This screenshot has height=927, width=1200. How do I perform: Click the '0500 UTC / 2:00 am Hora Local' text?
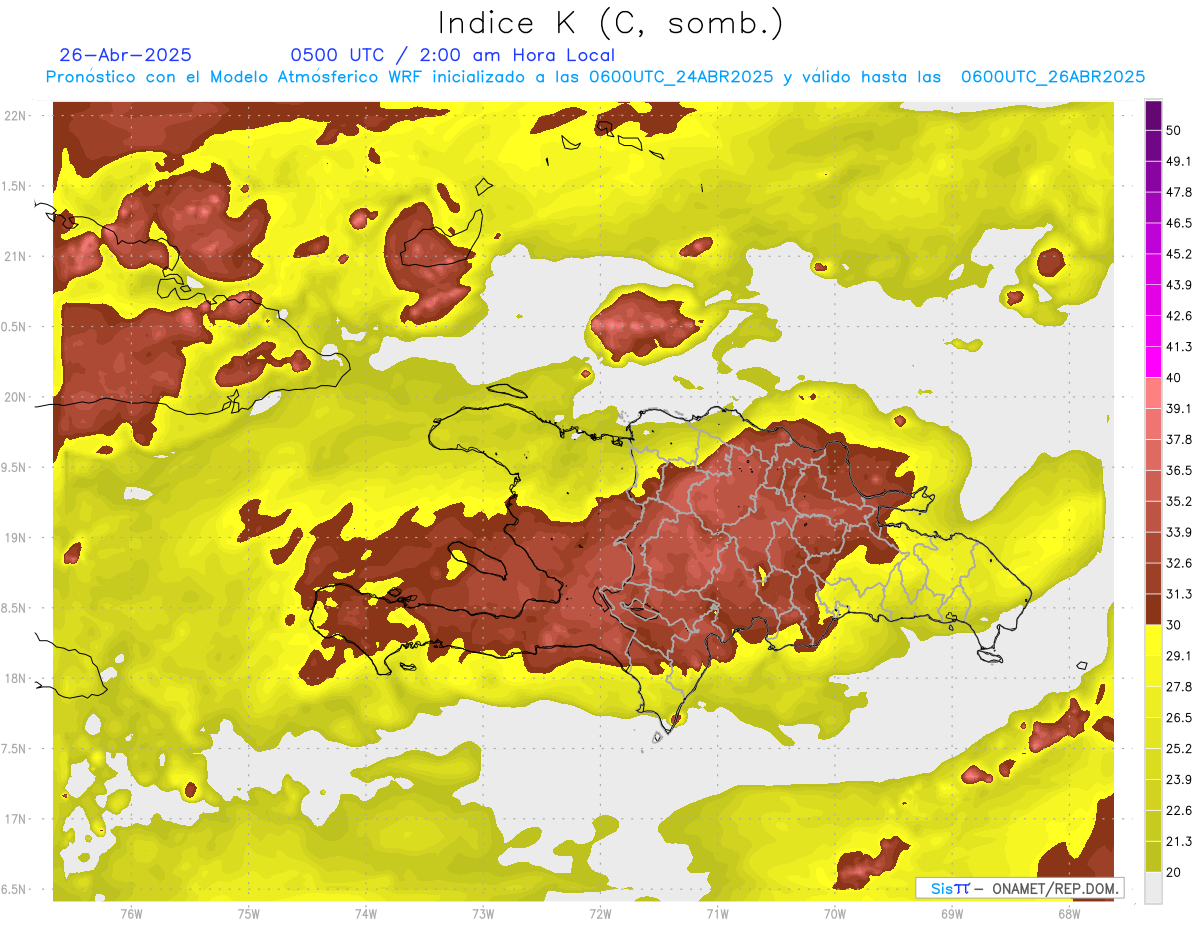coord(453,55)
